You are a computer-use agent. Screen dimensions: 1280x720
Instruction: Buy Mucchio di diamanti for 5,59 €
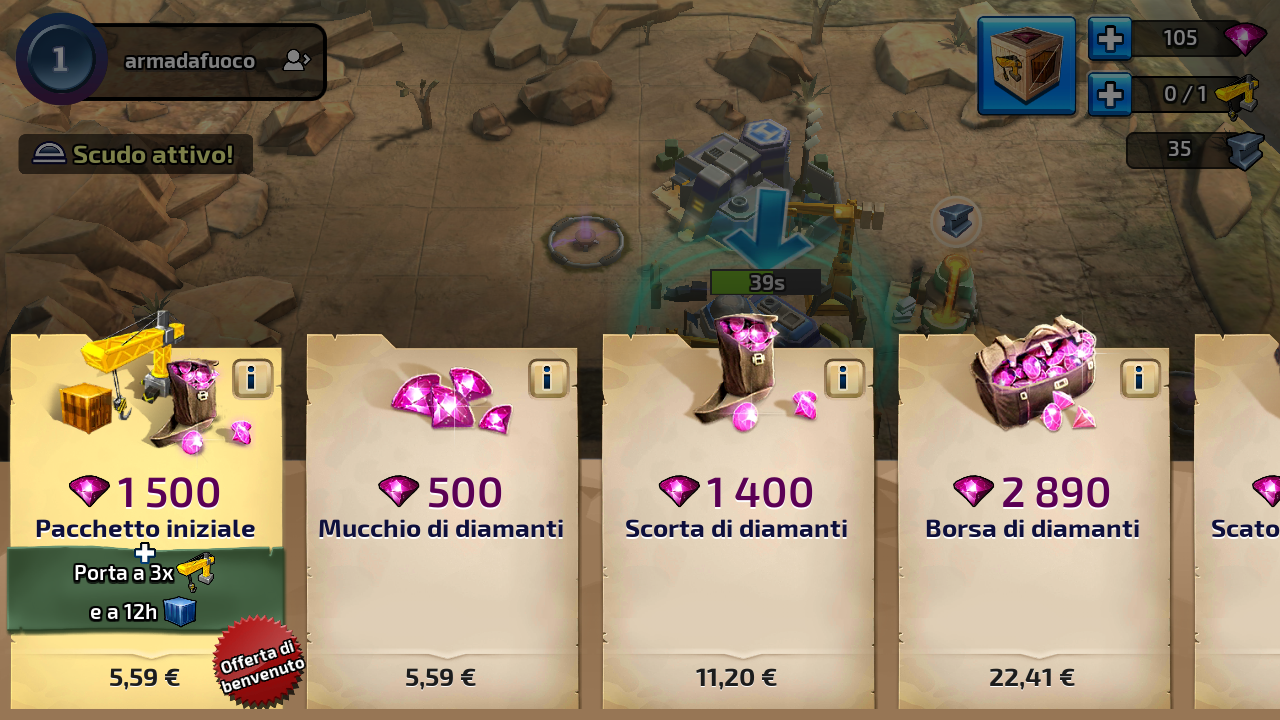(440, 677)
